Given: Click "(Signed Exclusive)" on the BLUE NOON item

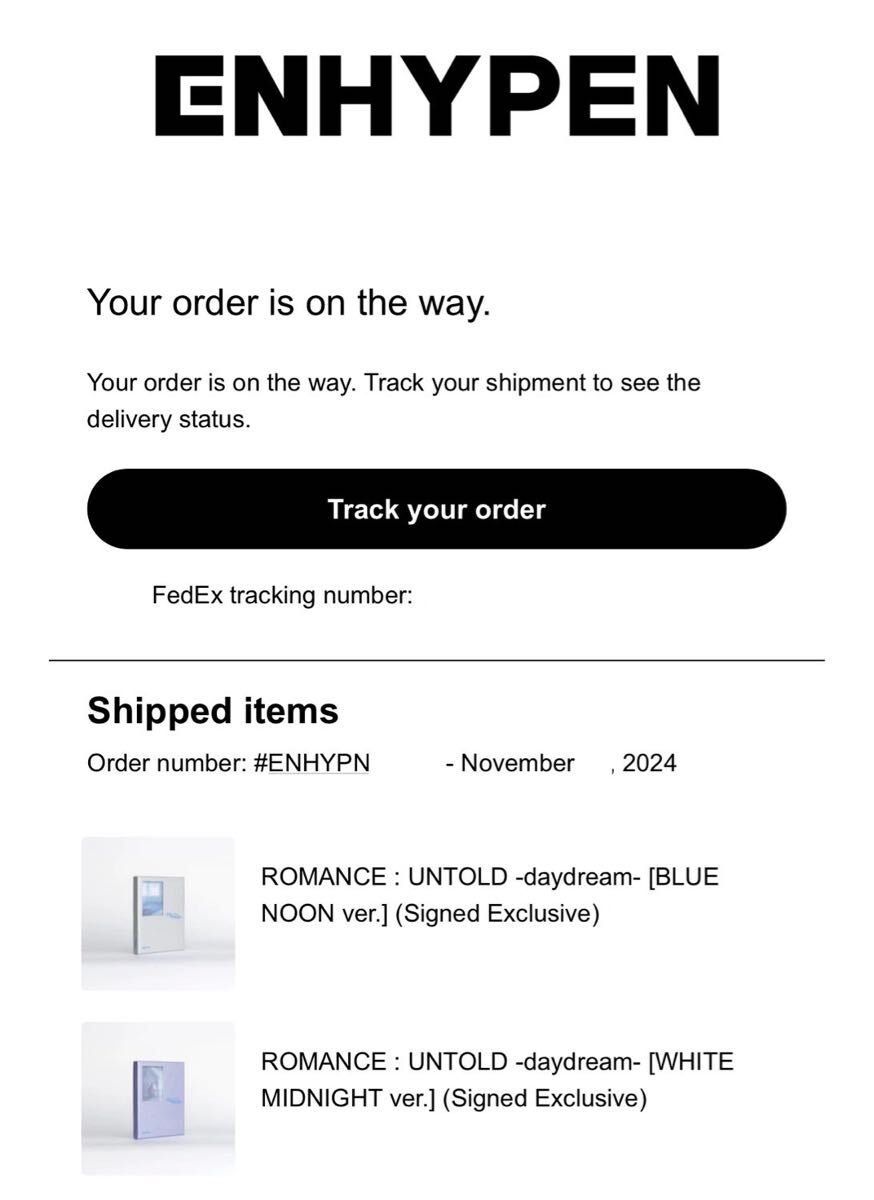Looking at the screenshot, I should point(497,913).
